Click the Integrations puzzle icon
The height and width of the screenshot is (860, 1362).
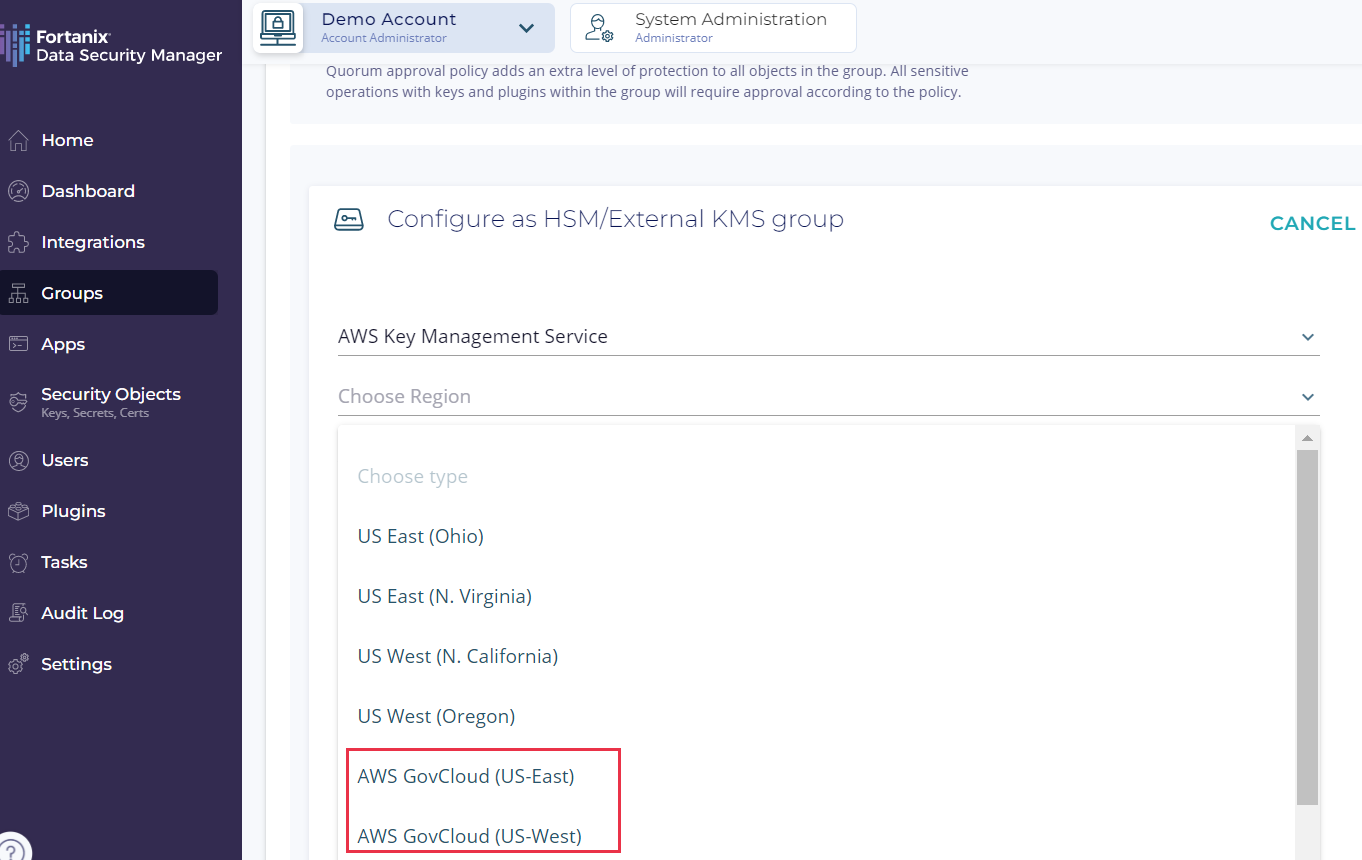click(x=18, y=243)
